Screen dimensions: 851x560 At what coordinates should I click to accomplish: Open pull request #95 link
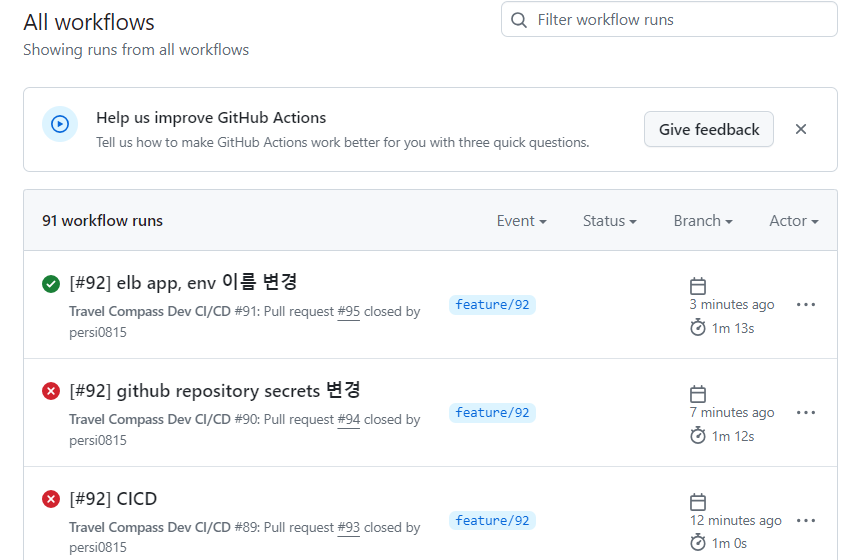click(348, 311)
